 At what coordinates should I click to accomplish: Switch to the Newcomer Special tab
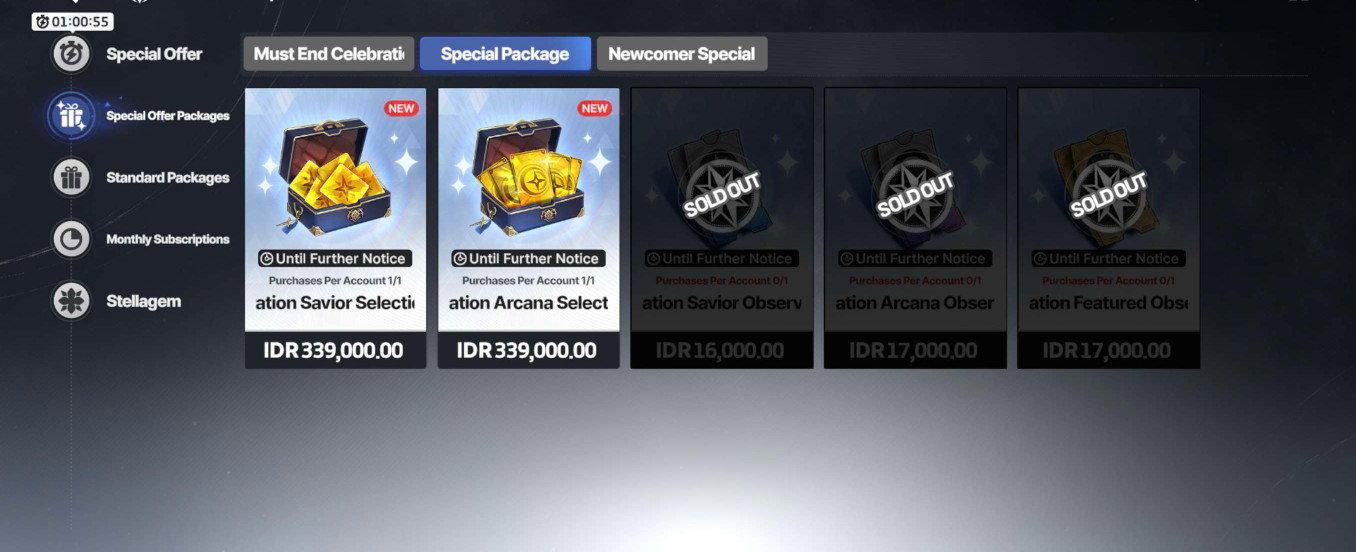click(682, 54)
